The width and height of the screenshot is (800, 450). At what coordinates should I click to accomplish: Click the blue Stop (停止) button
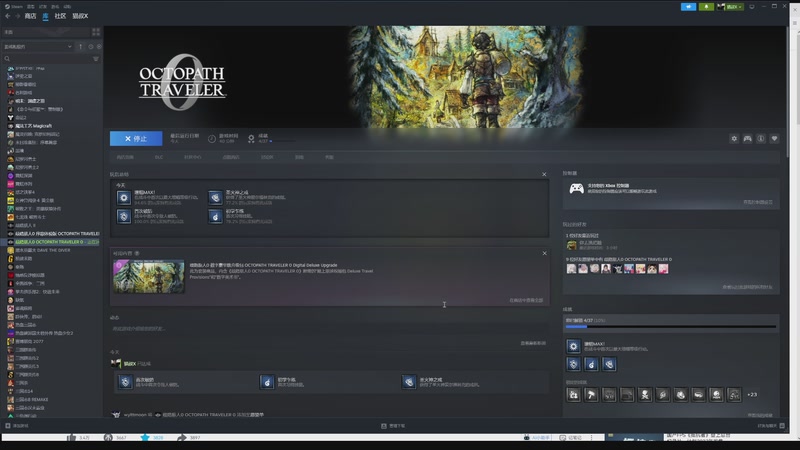(136, 138)
